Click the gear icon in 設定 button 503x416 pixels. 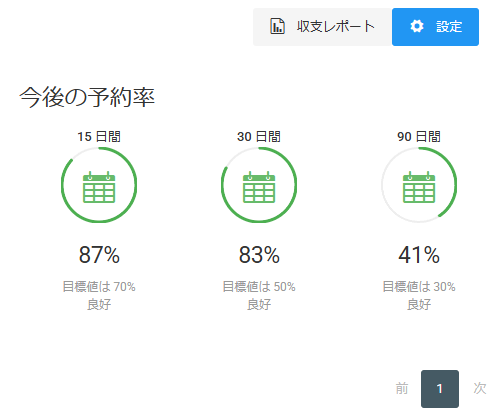pos(417,26)
